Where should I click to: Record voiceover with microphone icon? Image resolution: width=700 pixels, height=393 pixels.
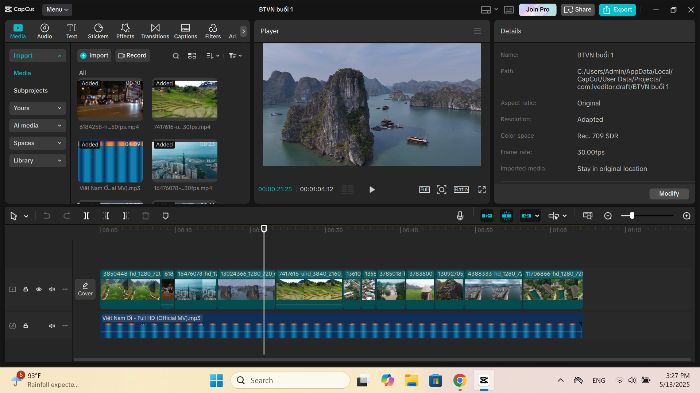[460, 216]
